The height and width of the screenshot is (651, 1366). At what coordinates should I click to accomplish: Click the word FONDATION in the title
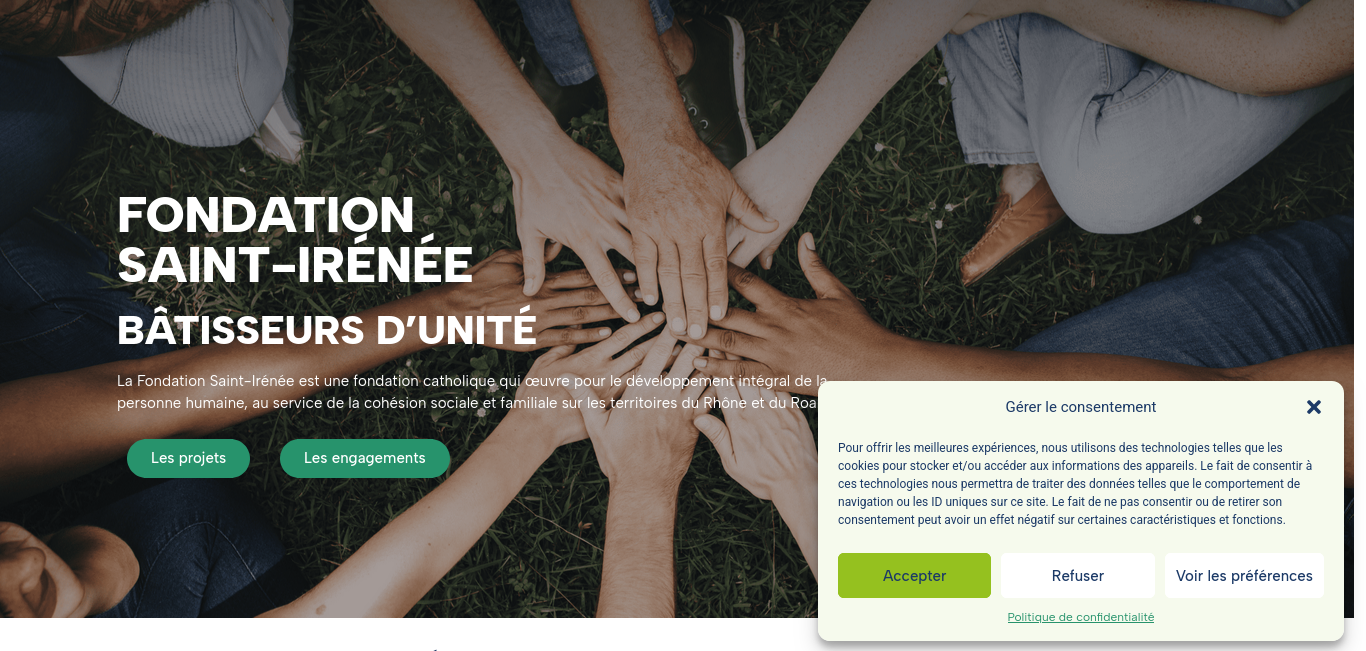(x=266, y=214)
